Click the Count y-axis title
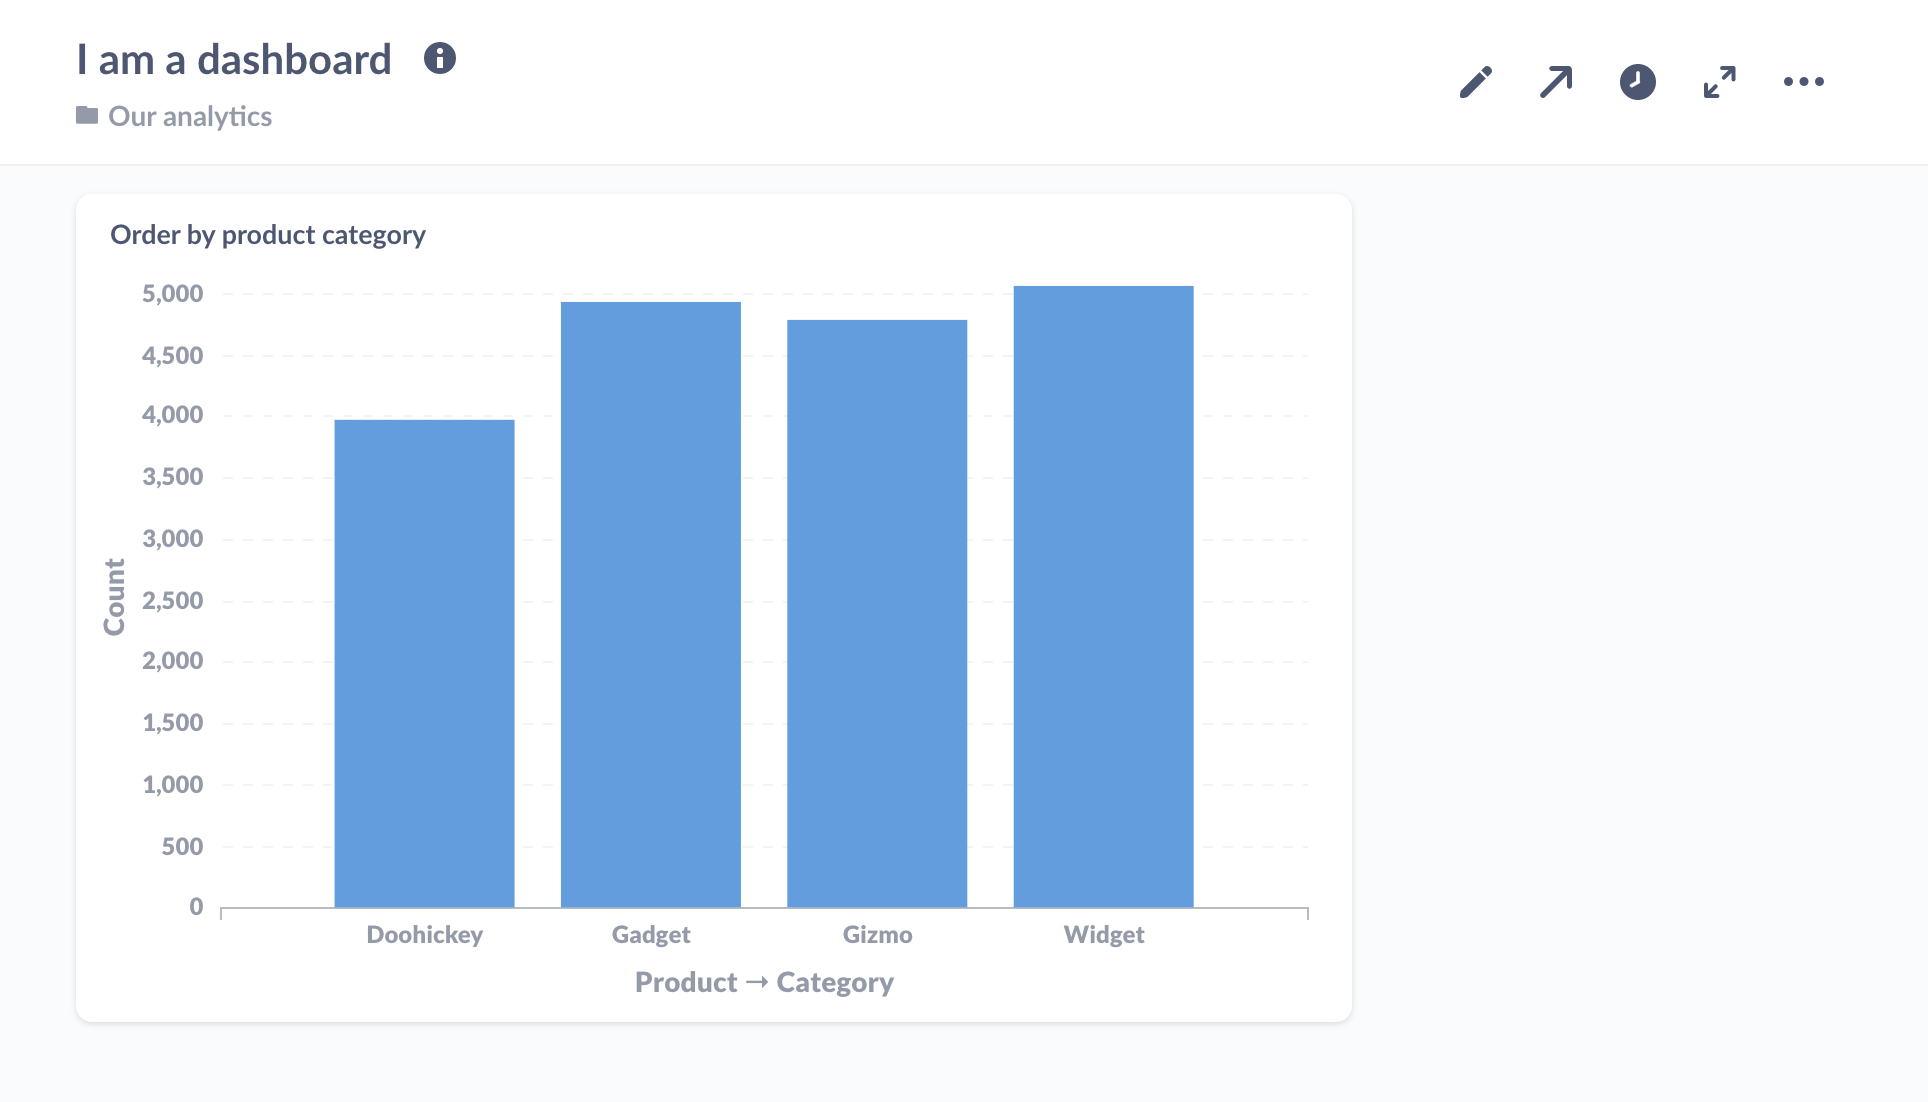1928x1102 pixels. (115, 597)
